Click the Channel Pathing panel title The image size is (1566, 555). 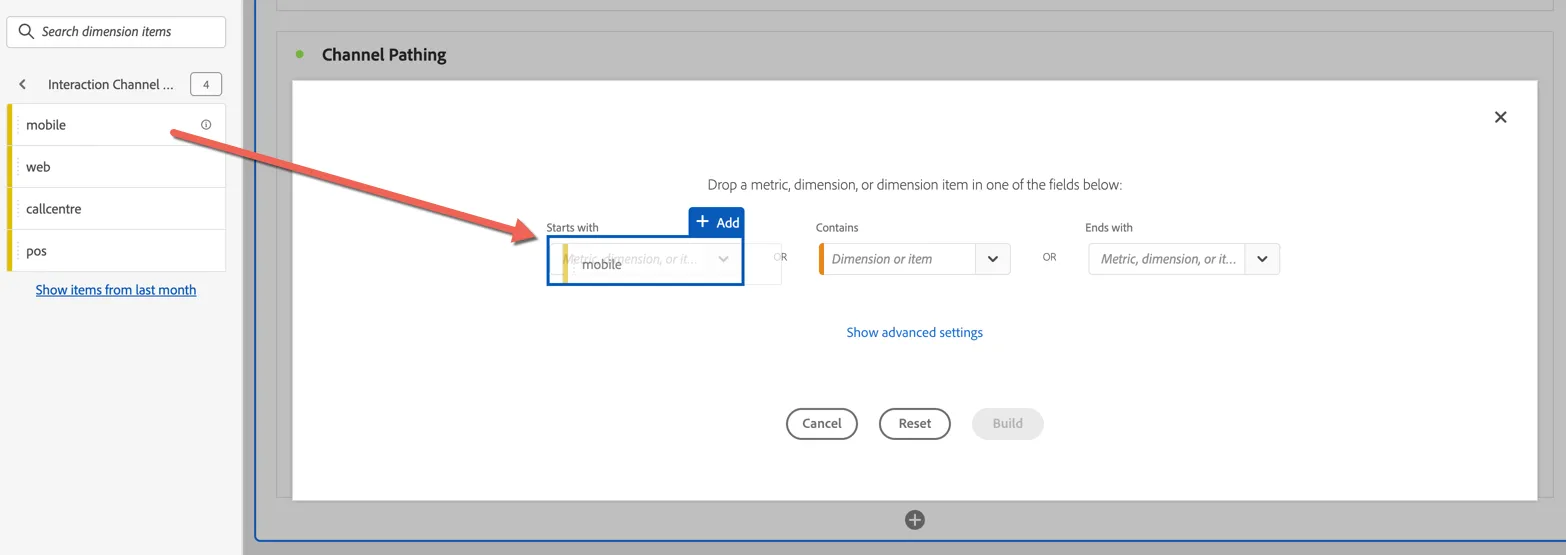click(384, 55)
